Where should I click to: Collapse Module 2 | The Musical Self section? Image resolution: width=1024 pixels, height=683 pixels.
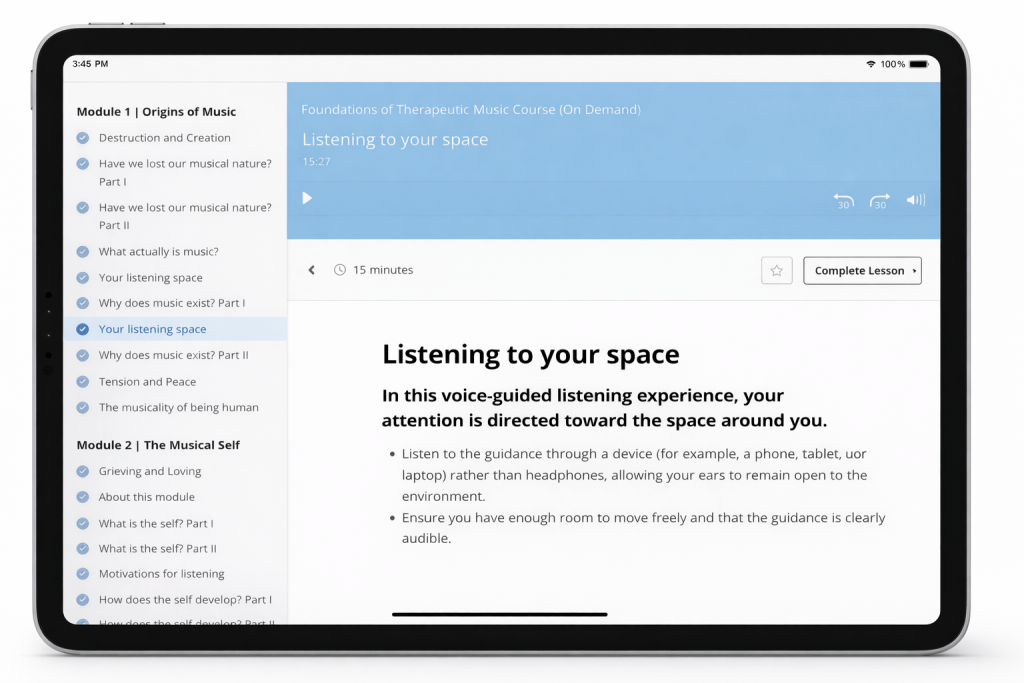tap(158, 445)
